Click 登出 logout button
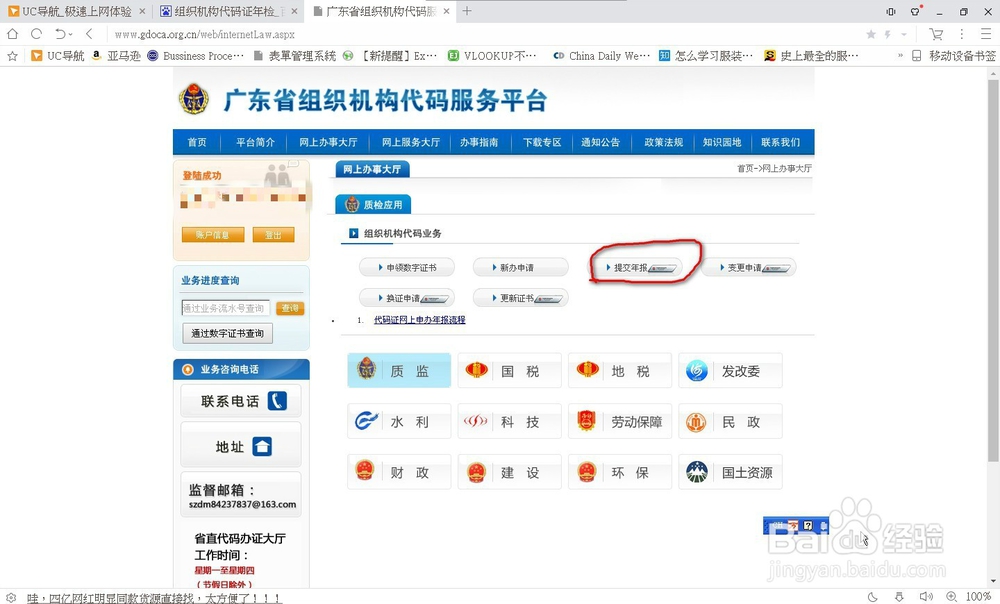1000x604 pixels. pos(273,235)
